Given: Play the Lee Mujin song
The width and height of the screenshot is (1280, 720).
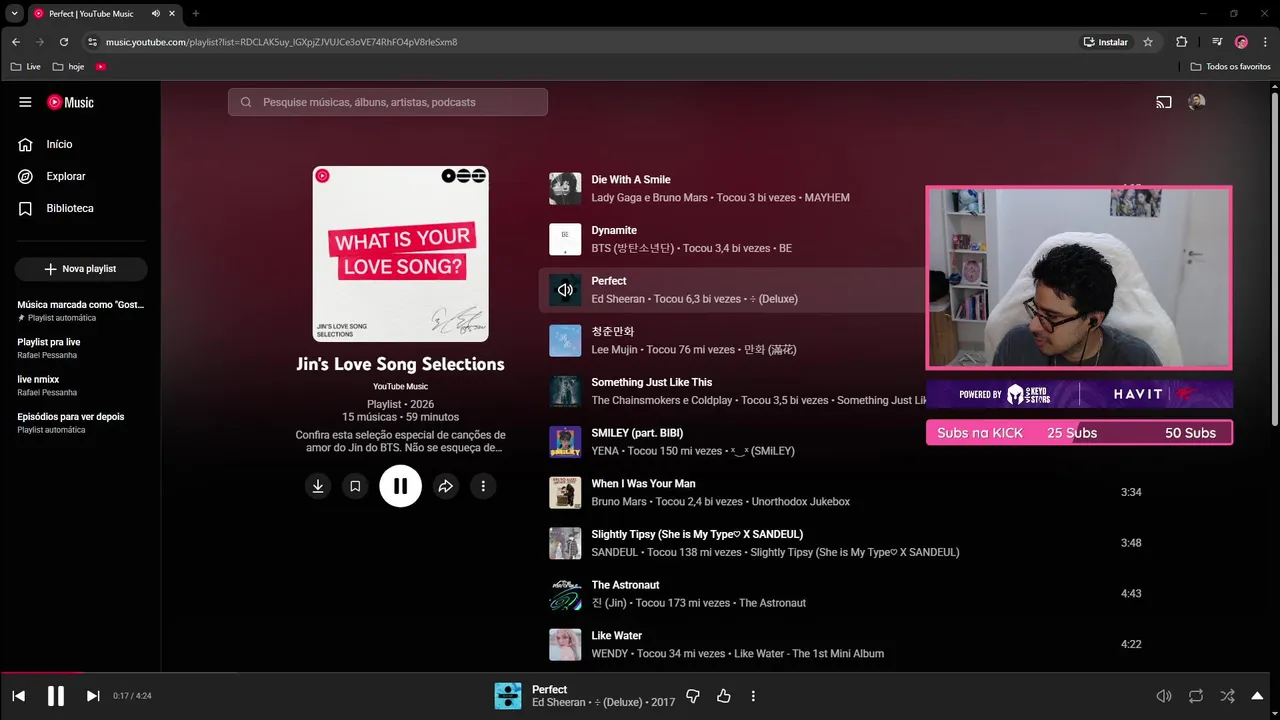Looking at the screenshot, I should pos(613,331).
